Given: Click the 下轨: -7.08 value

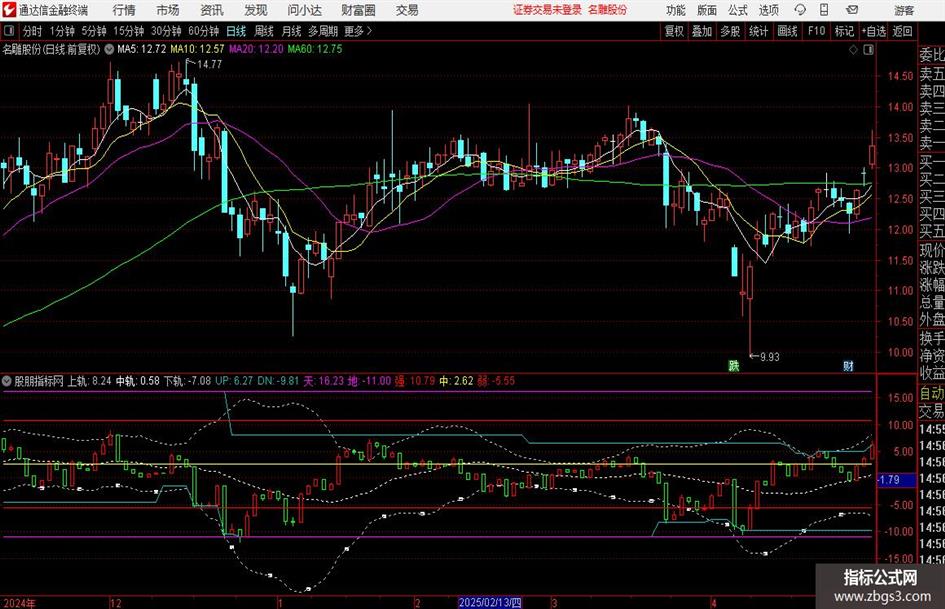Looking at the screenshot, I should click(x=187, y=381).
